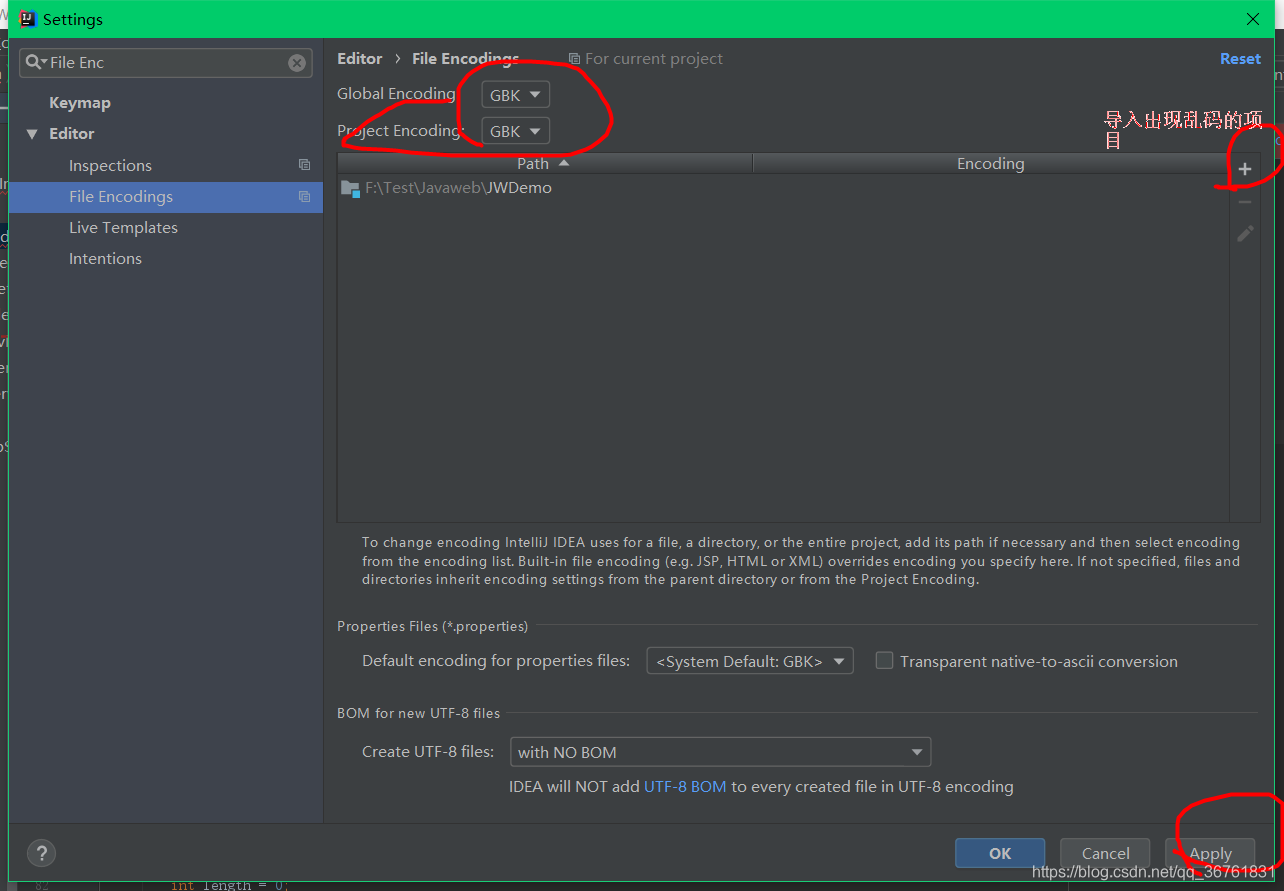This screenshot has width=1284, height=891.
Task: Open the Project Encoding GBK dropdown
Action: [x=515, y=131]
